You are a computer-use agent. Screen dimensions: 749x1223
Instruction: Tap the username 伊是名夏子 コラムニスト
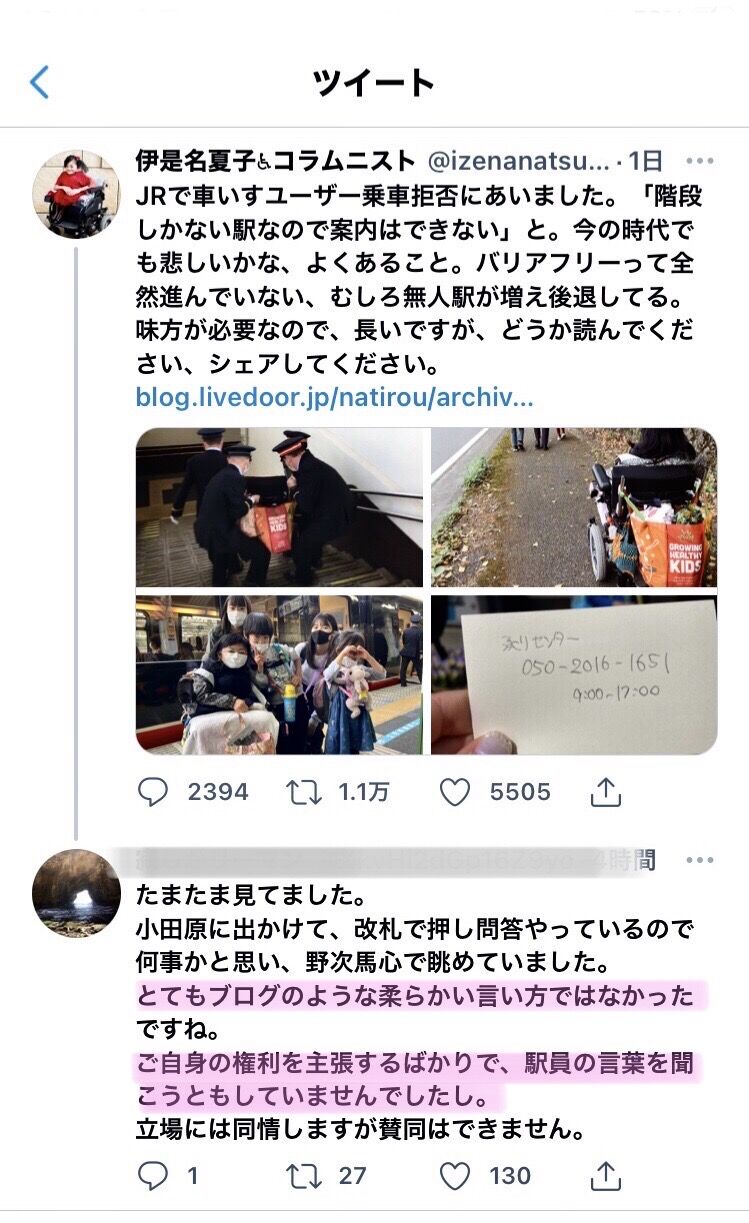tap(275, 160)
